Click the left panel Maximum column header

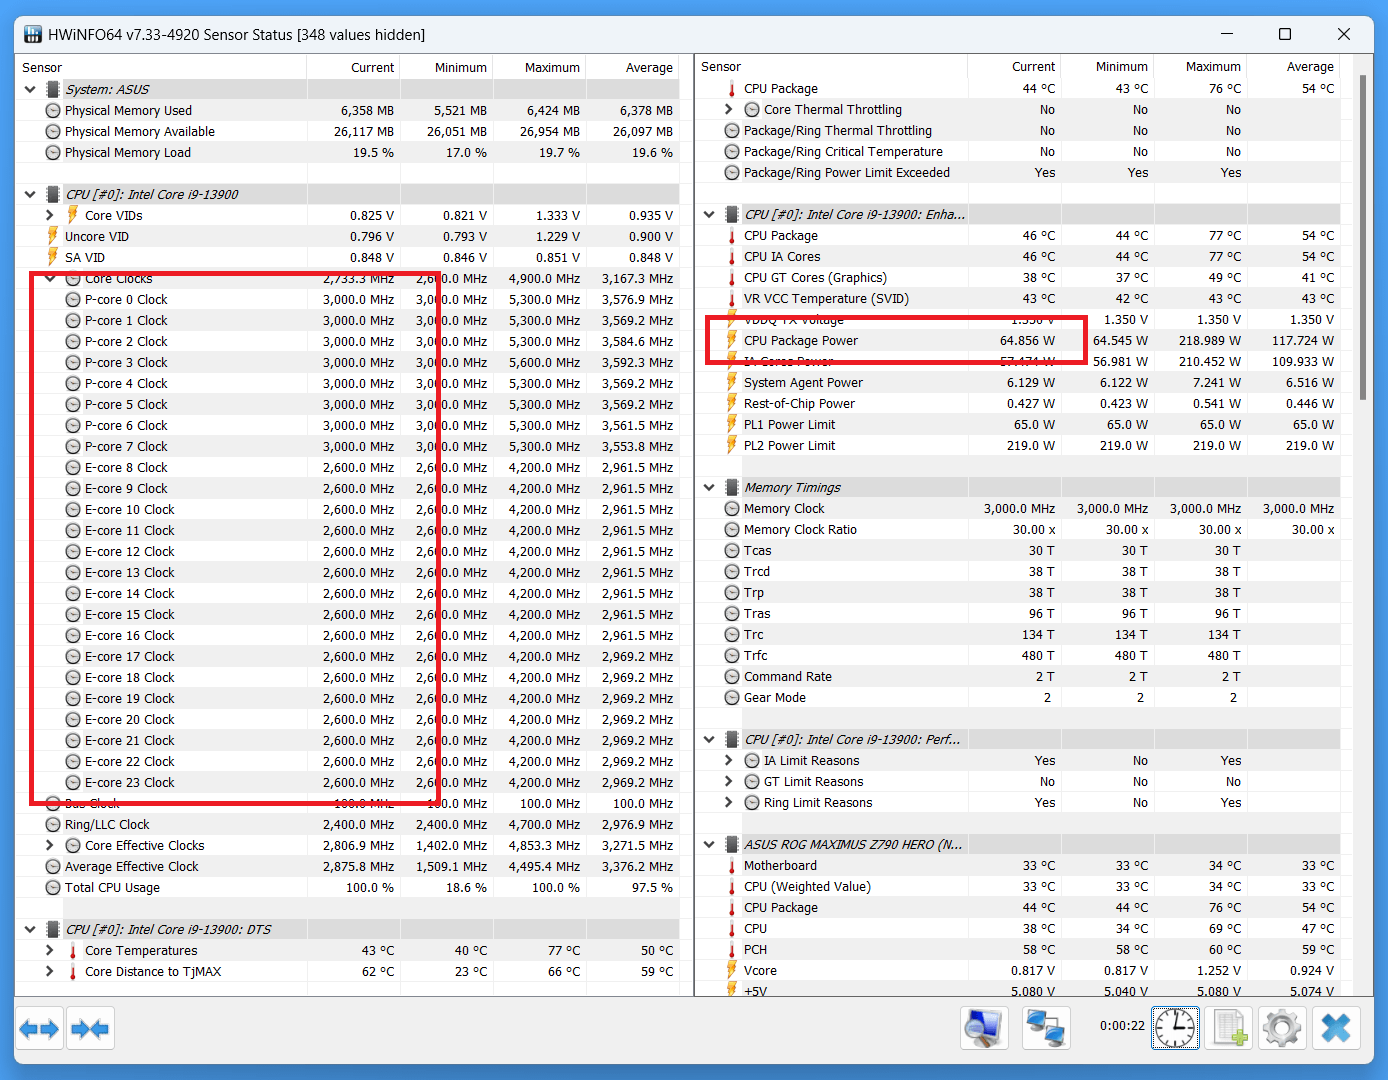click(539, 67)
